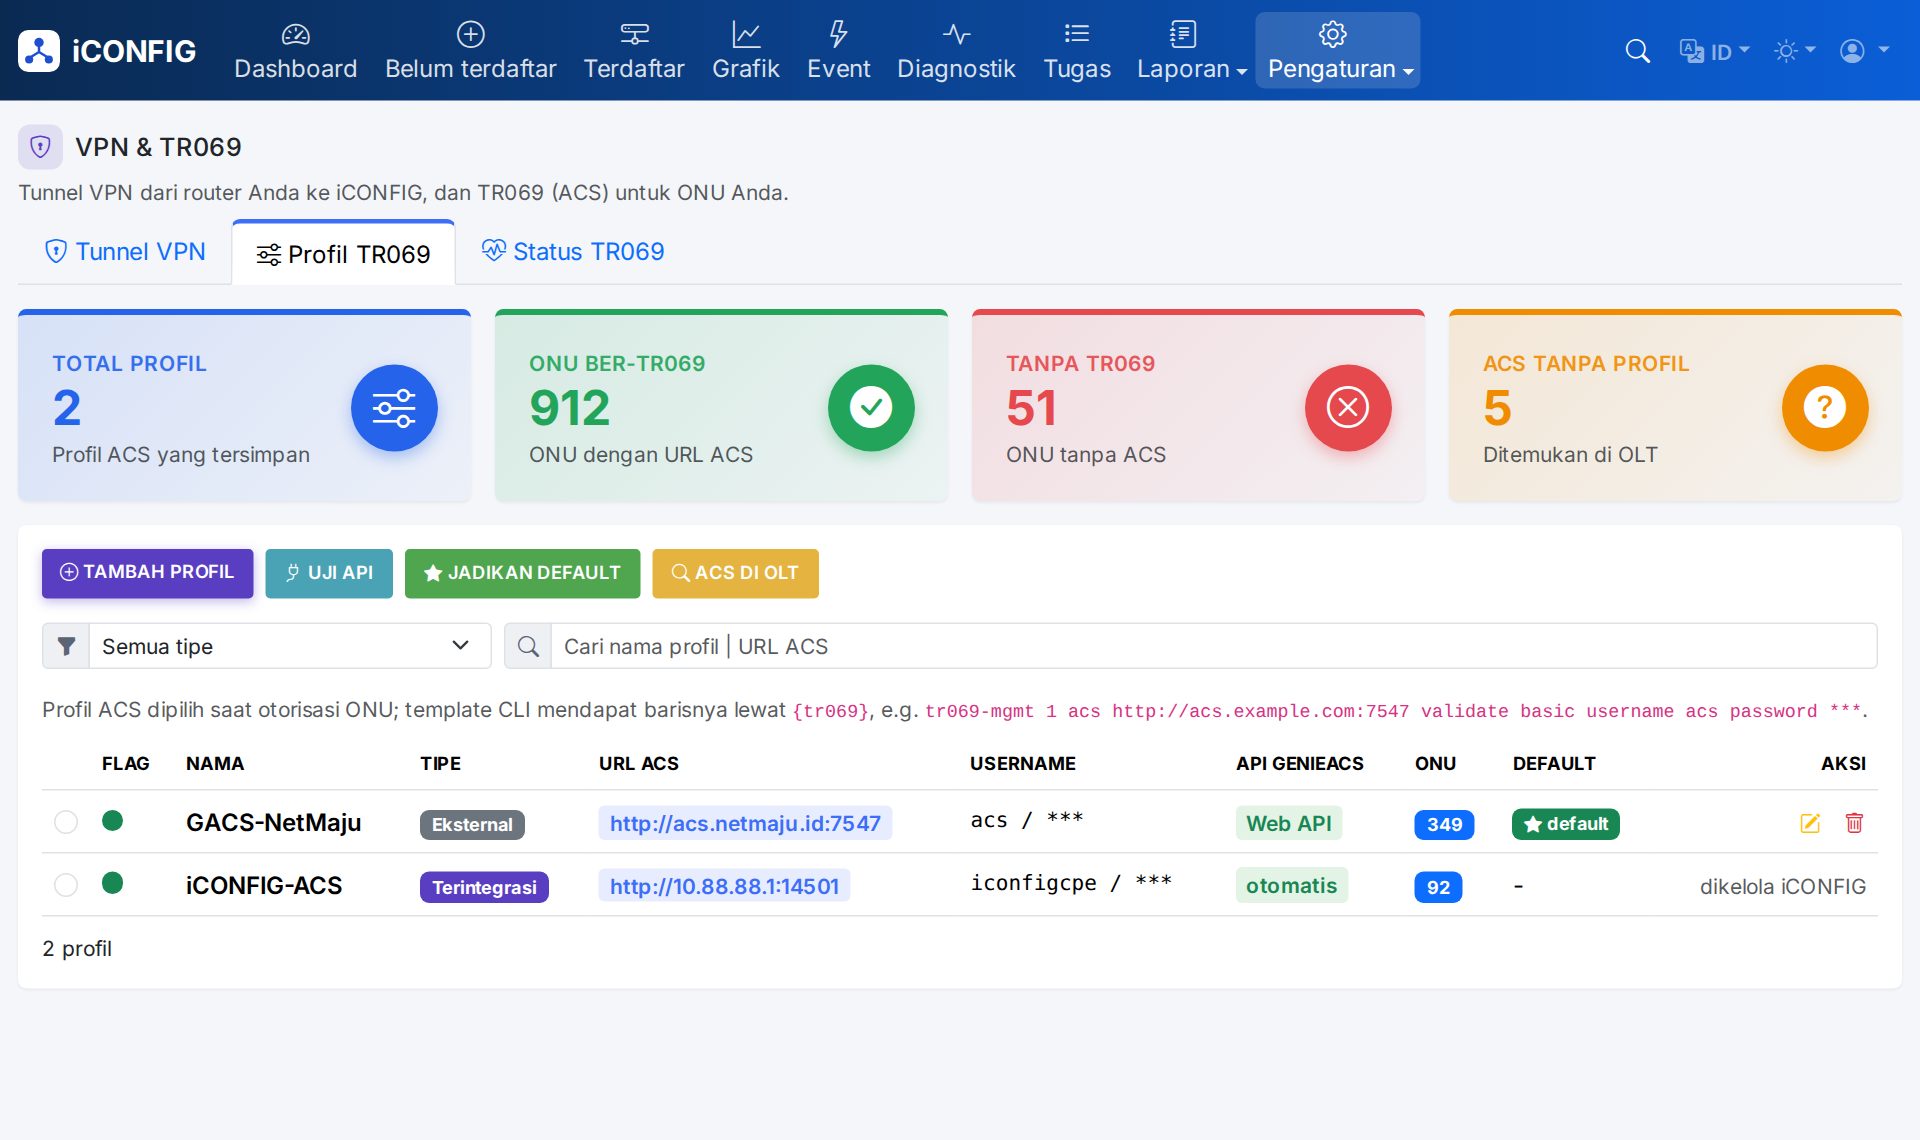The height and width of the screenshot is (1140, 1920).
Task: Switch to the Status TR069 tab
Action: coord(573,251)
